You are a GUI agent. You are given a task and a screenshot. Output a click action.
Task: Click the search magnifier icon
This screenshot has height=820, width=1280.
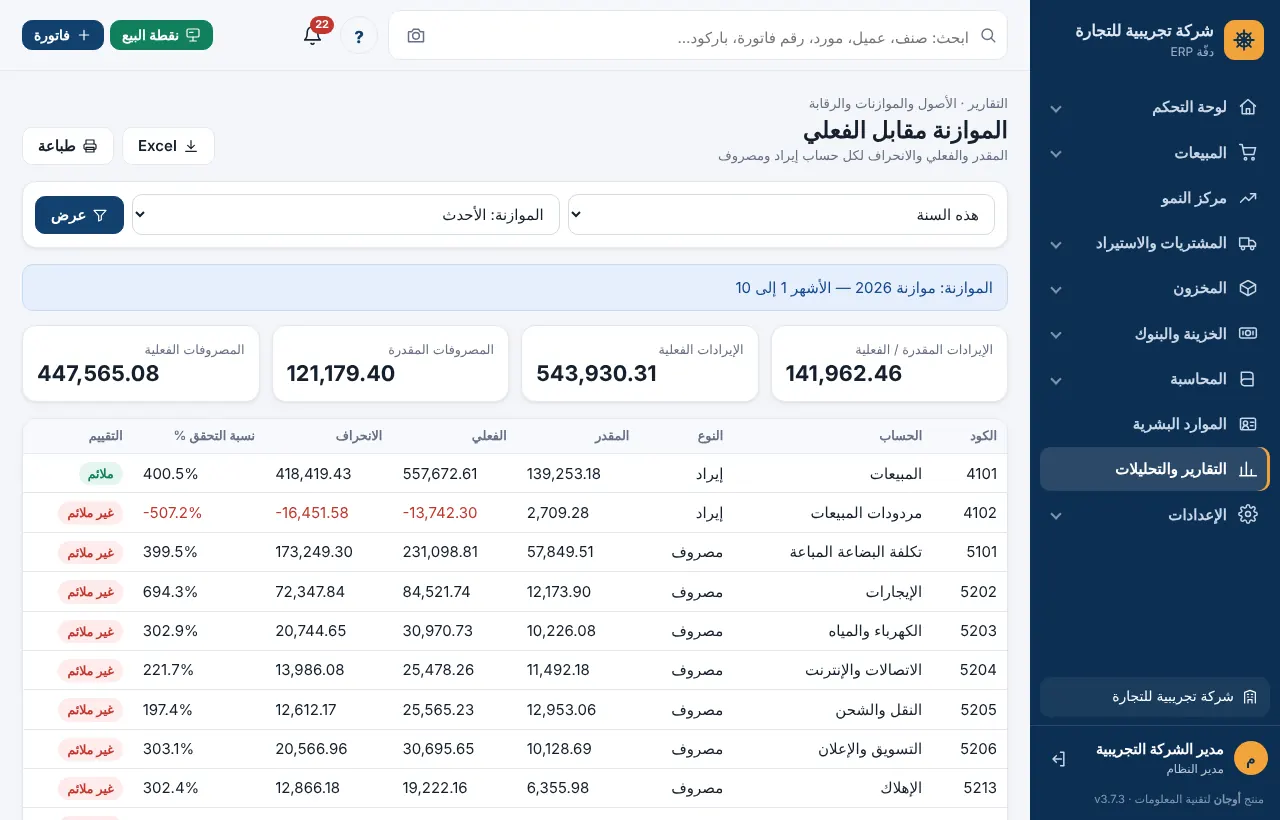tap(988, 35)
